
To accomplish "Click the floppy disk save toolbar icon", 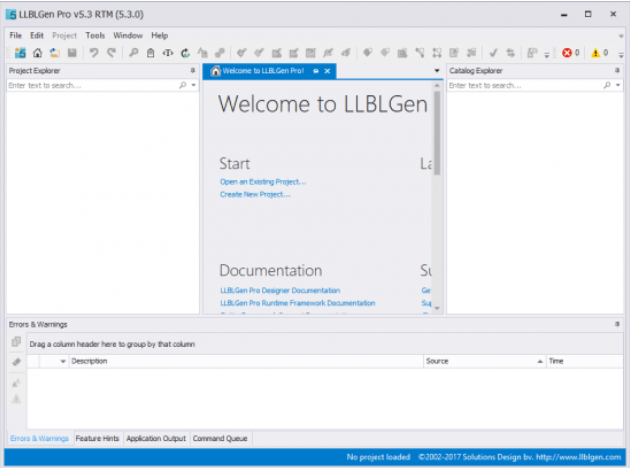I will (x=72, y=53).
